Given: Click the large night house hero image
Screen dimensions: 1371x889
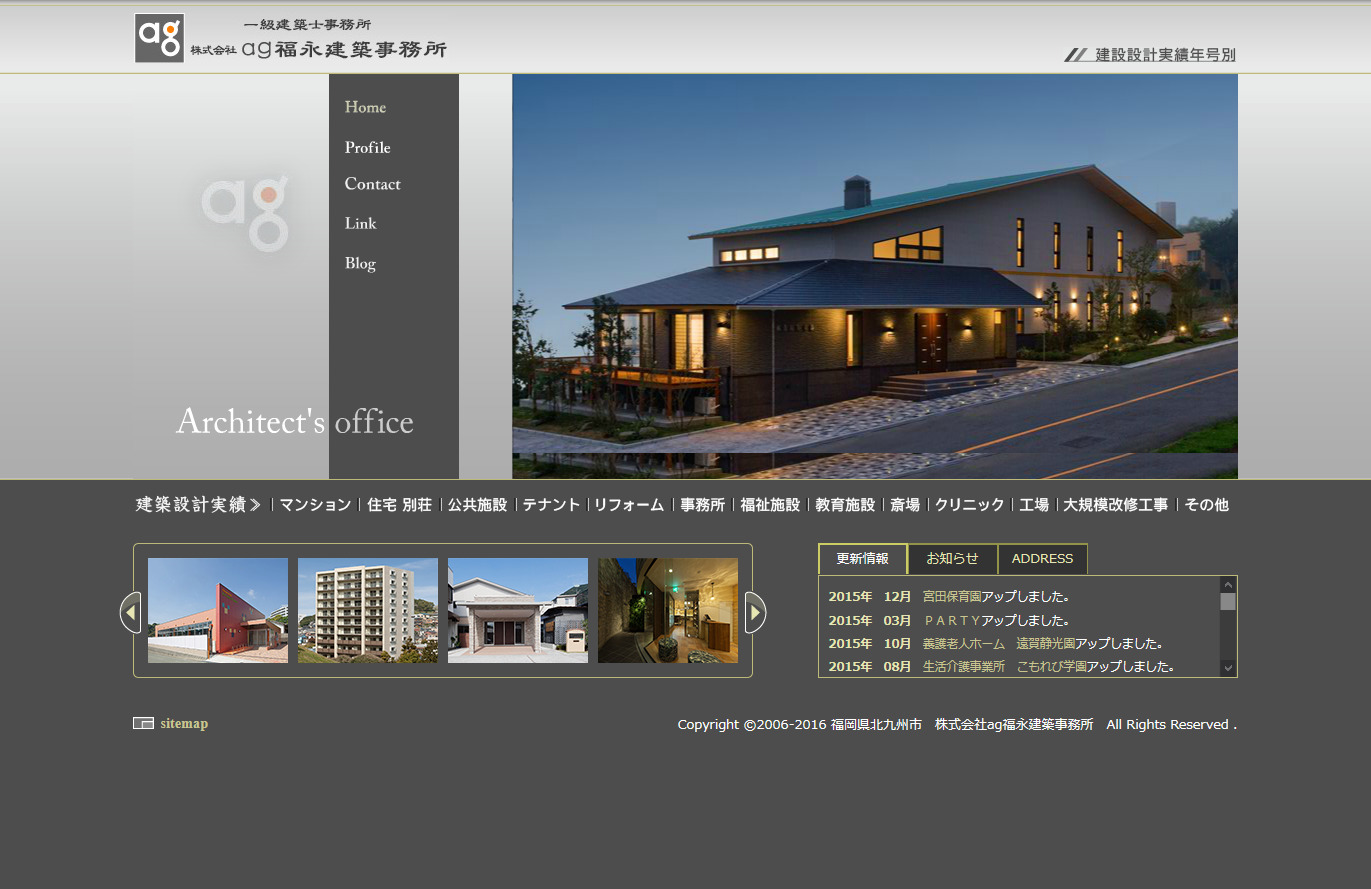Looking at the screenshot, I should pyautogui.click(x=875, y=276).
